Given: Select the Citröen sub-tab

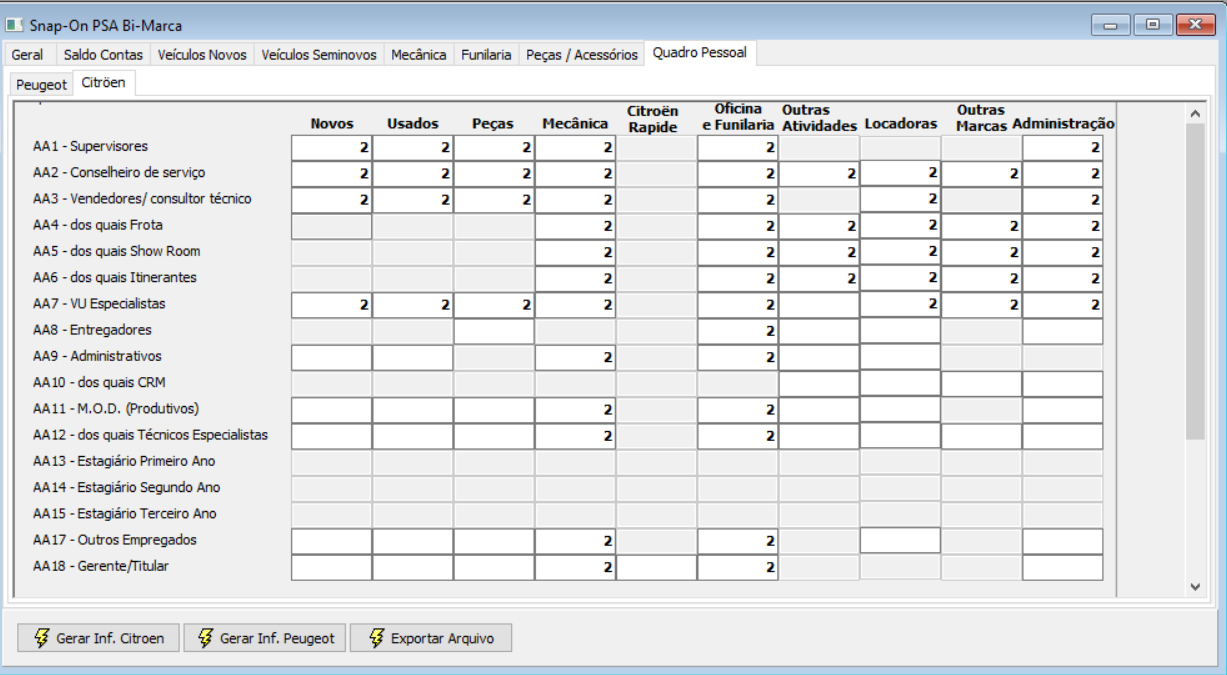Looking at the screenshot, I should coord(104,83).
